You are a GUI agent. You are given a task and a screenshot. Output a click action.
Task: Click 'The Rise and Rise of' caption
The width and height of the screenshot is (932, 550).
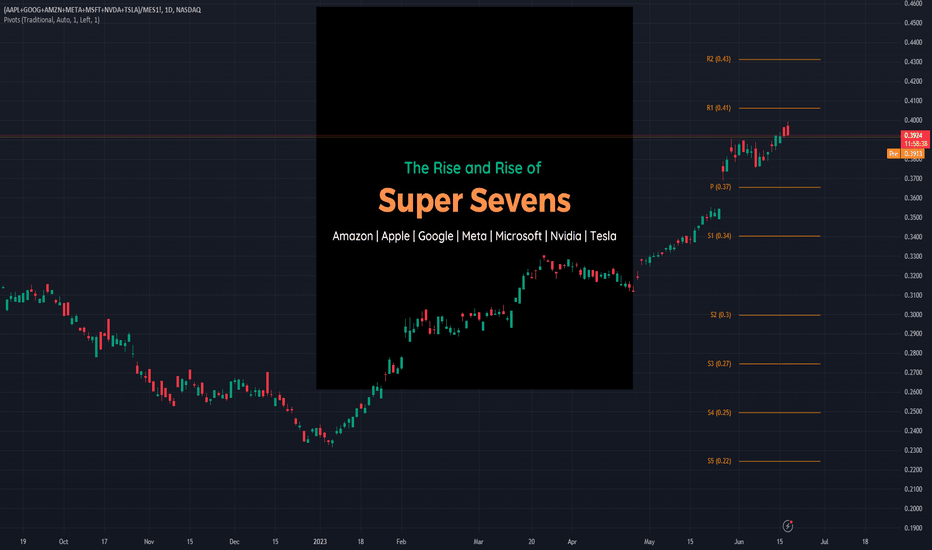tap(473, 168)
